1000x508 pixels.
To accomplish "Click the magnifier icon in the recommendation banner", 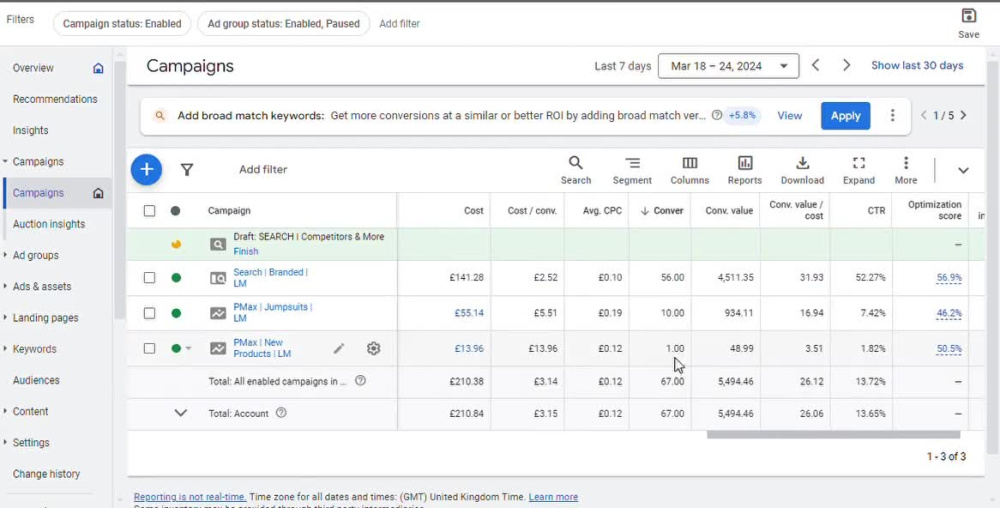I will pos(159,115).
